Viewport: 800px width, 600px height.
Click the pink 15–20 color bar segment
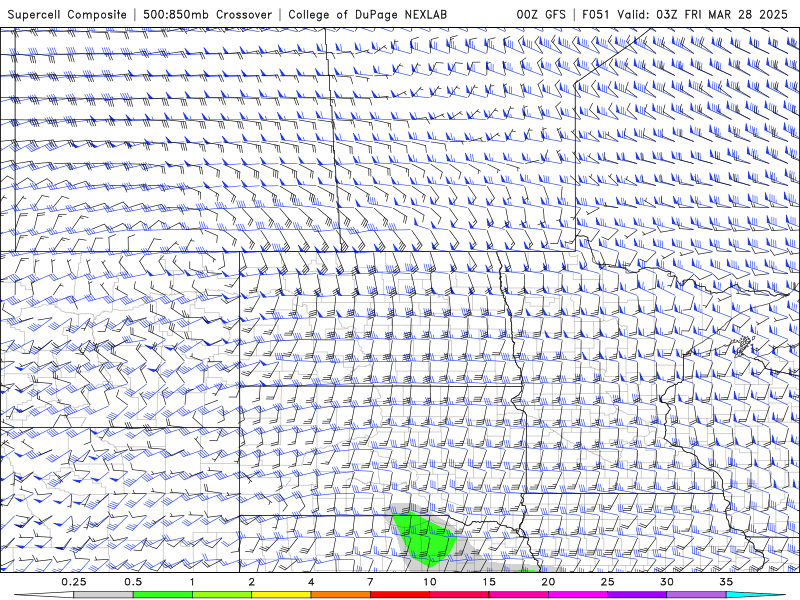(x=518, y=595)
